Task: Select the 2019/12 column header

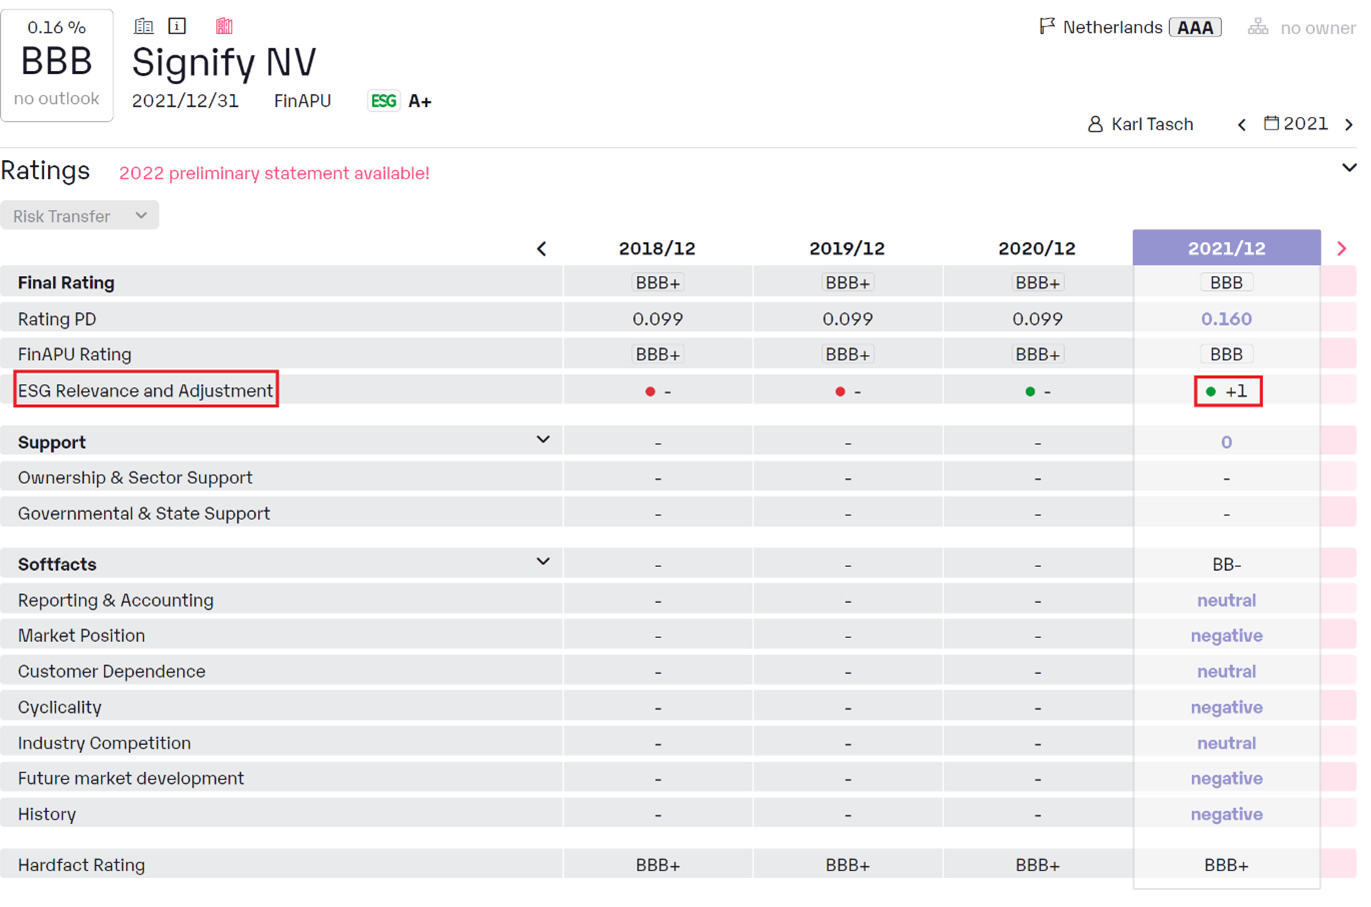Action: click(x=847, y=248)
